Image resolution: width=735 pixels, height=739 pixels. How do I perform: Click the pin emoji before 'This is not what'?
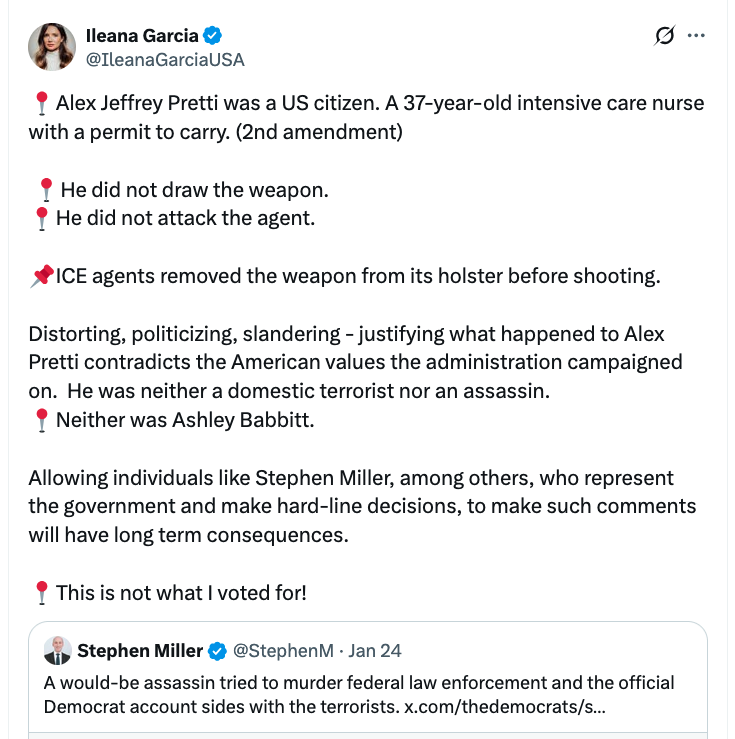pyautogui.click(x=41, y=593)
